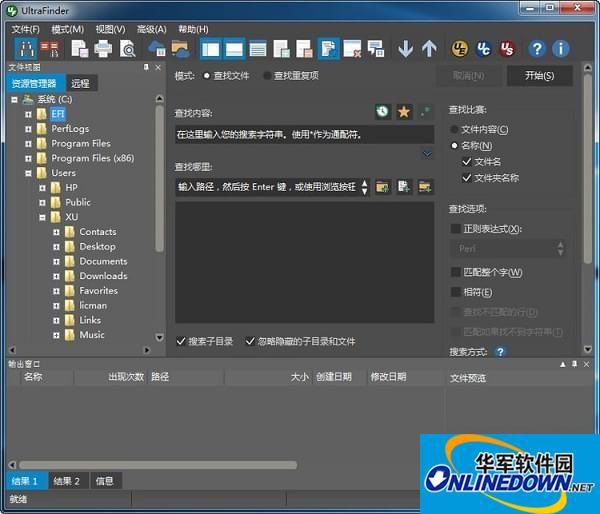The height and width of the screenshot is (514, 600).
Task: Select the Find Files binoculars toolbar icon
Action: [26, 49]
